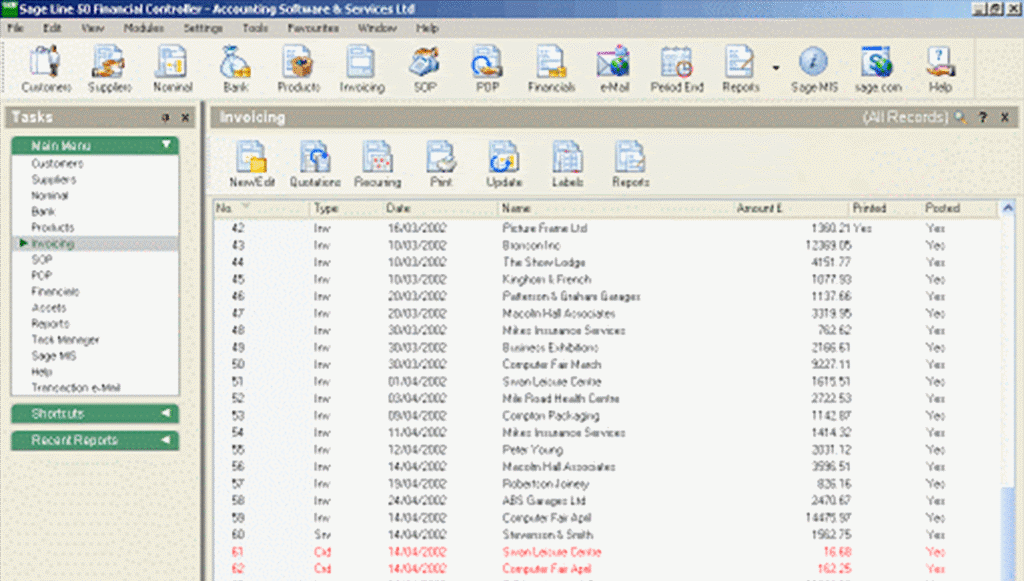Image resolution: width=1024 pixels, height=581 pixels.
Task: Click the Update ledgers icon
Action: pyautogui.click(x=504, y=165)
